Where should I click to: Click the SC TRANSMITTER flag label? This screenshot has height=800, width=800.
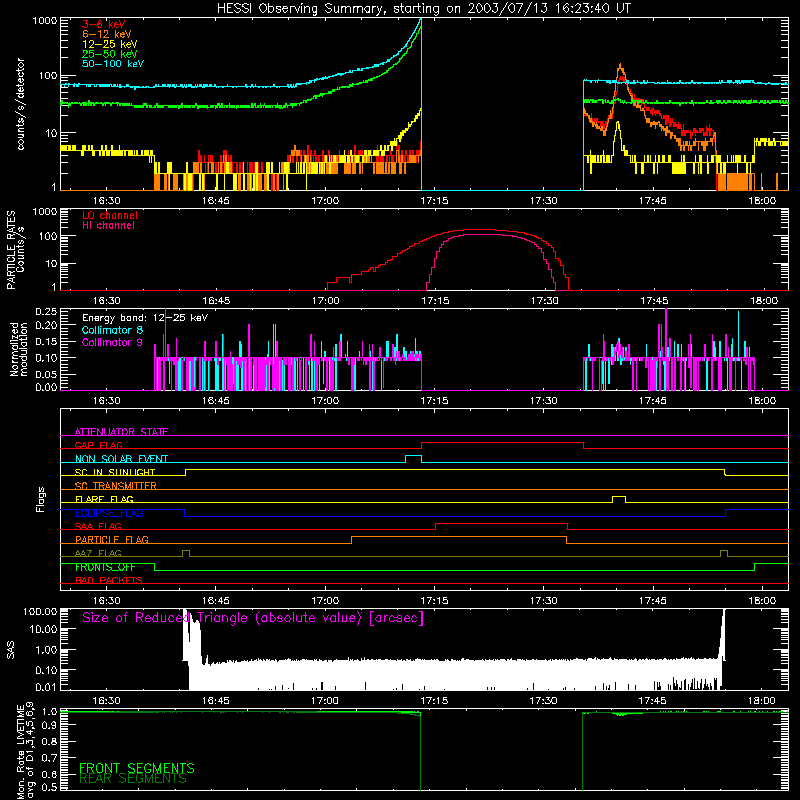pyautogui.click(x=115, y=486)
